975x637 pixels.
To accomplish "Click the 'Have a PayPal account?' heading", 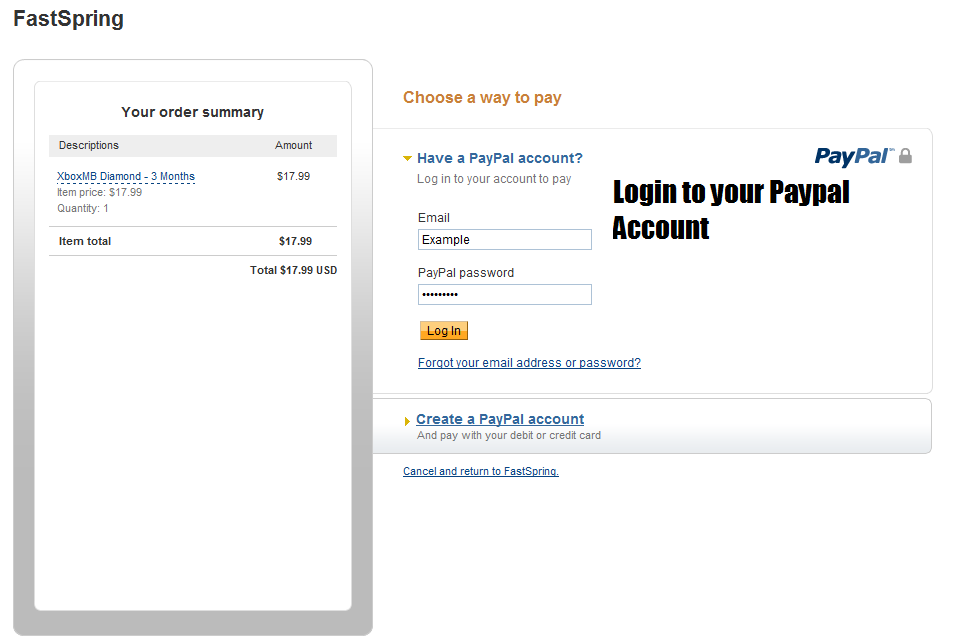I will click(x=499, y=158).
